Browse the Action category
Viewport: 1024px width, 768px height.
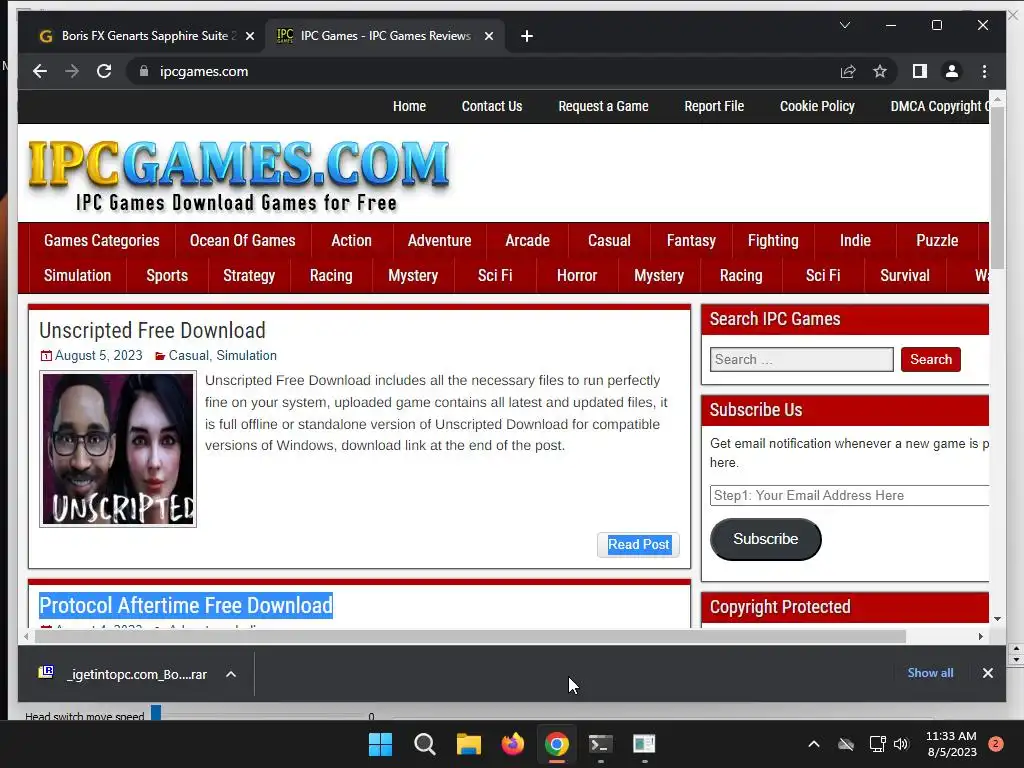click(x=351, y=240)
